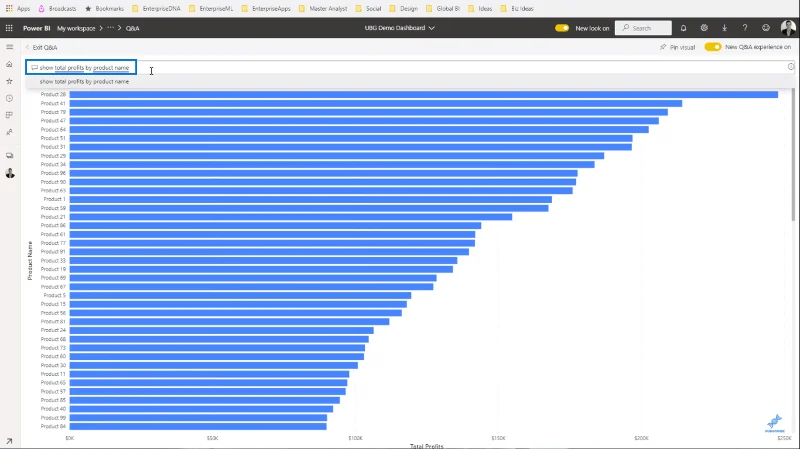Open Workspaces icon in the sidebar
This screenshot has width=800, height=449.
9,156
